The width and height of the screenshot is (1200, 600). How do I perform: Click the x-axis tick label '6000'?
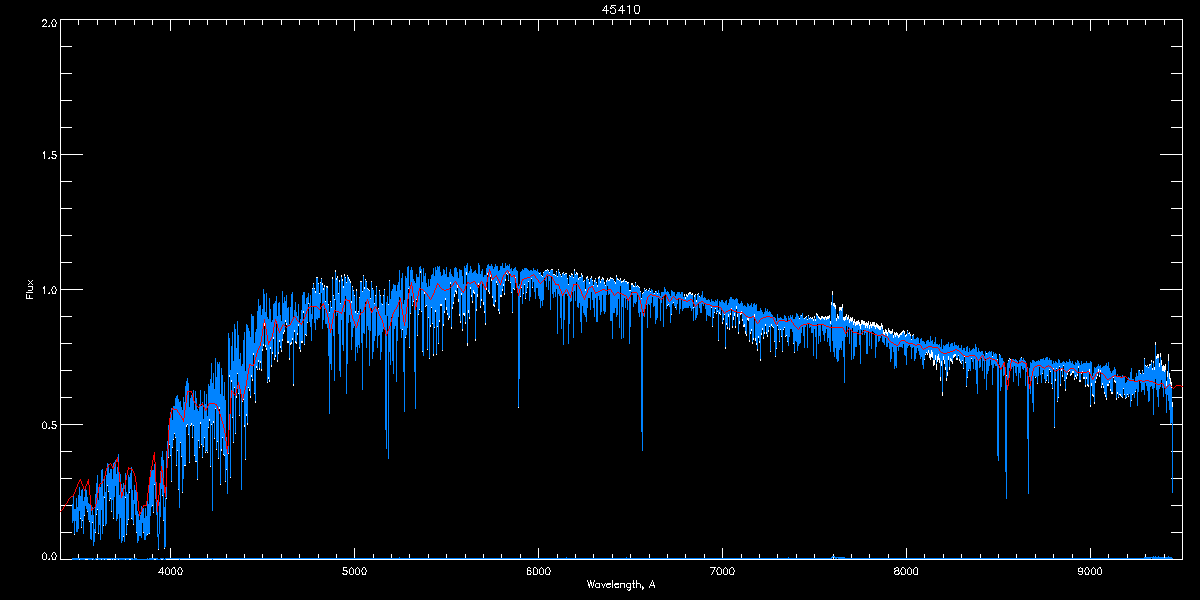pos(539,572)
